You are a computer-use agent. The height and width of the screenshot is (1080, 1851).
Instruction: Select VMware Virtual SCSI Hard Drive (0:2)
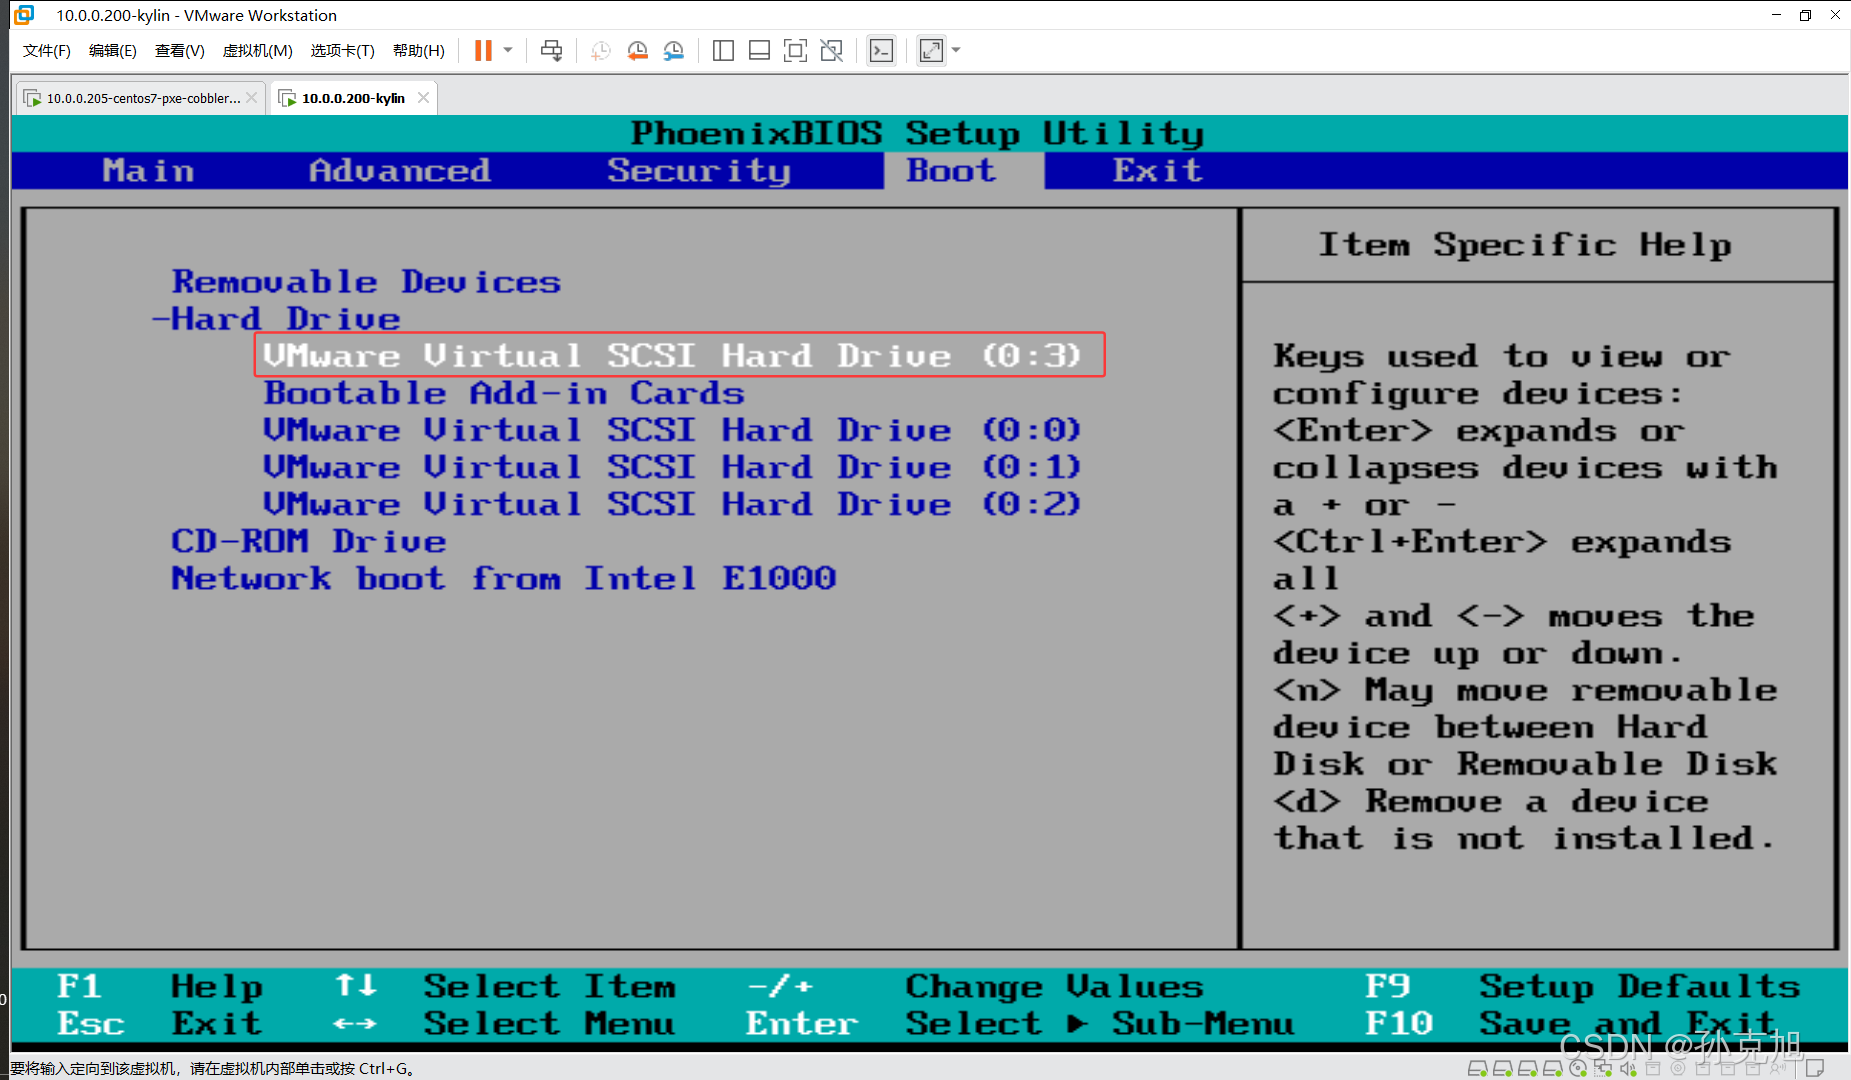[672, 503]
